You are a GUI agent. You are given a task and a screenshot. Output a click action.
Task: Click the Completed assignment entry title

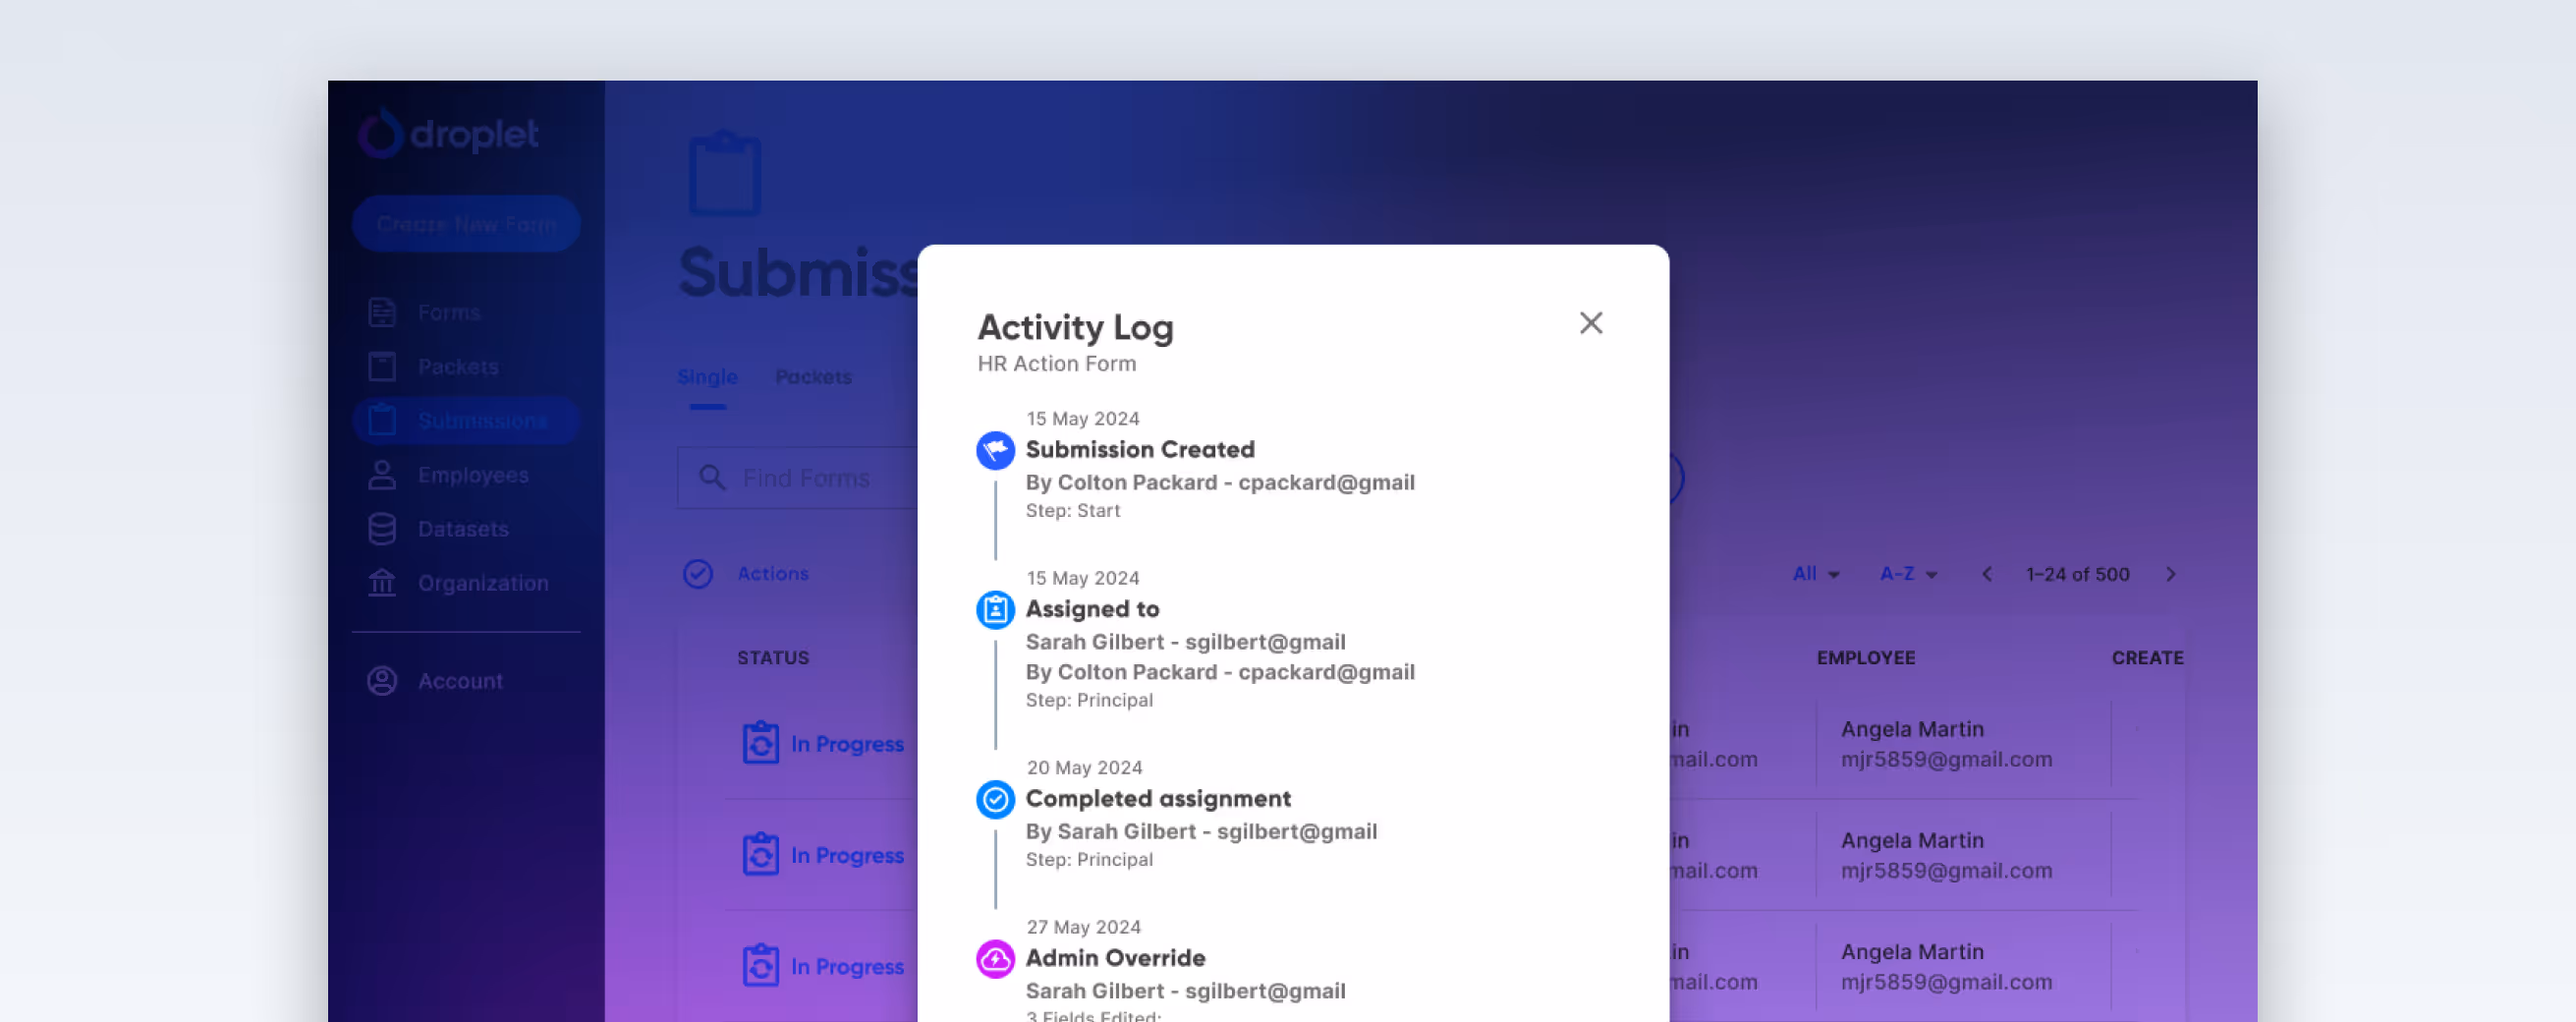click(1158, 799)
